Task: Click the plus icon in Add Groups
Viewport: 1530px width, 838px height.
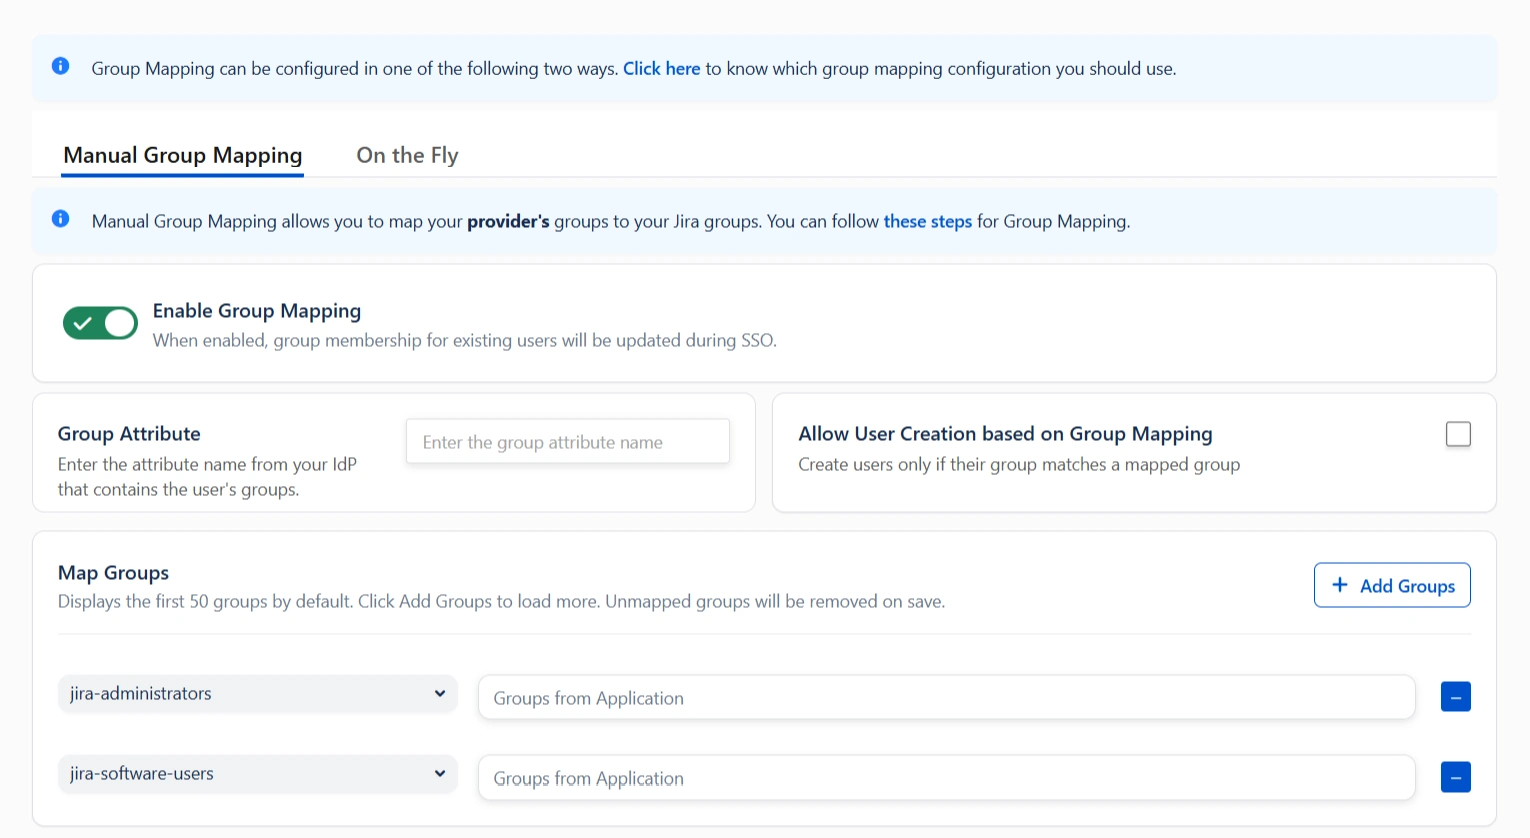Action: 1340,585
